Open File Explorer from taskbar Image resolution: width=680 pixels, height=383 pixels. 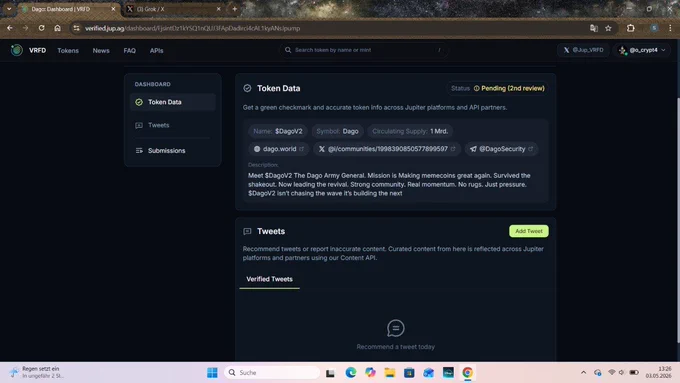(389, 373)
